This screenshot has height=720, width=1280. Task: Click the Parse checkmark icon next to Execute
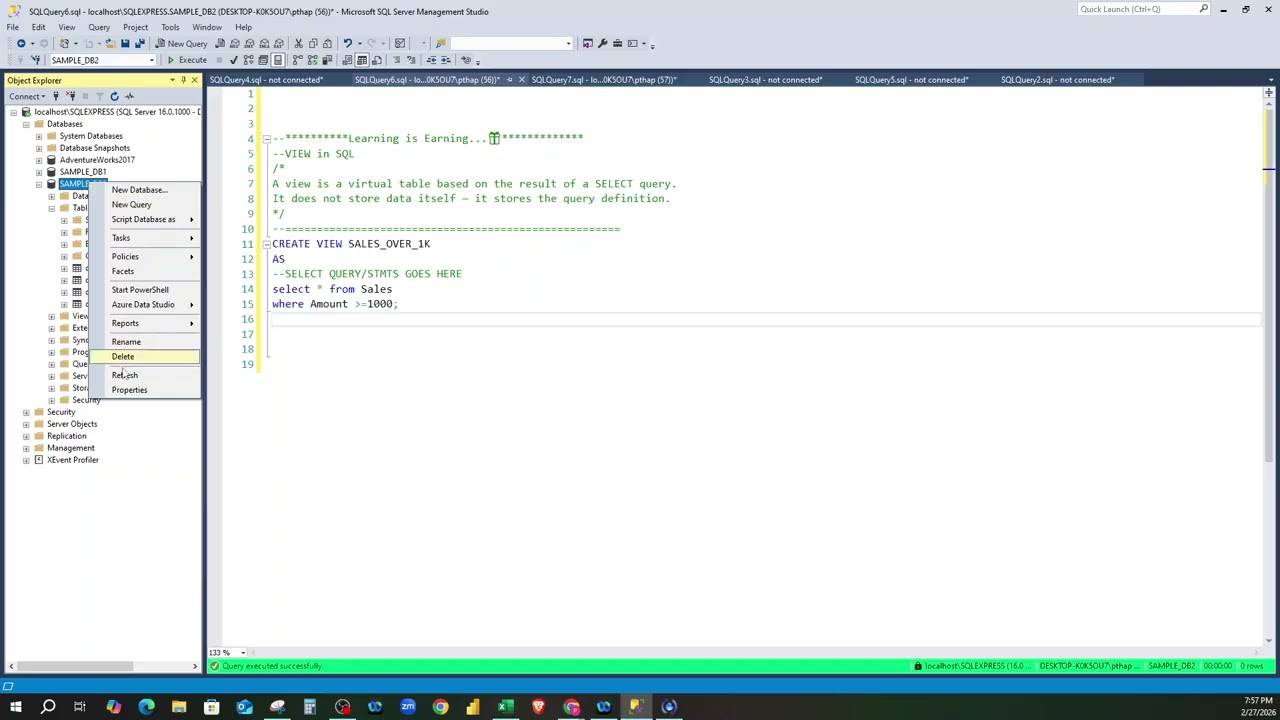234,60
